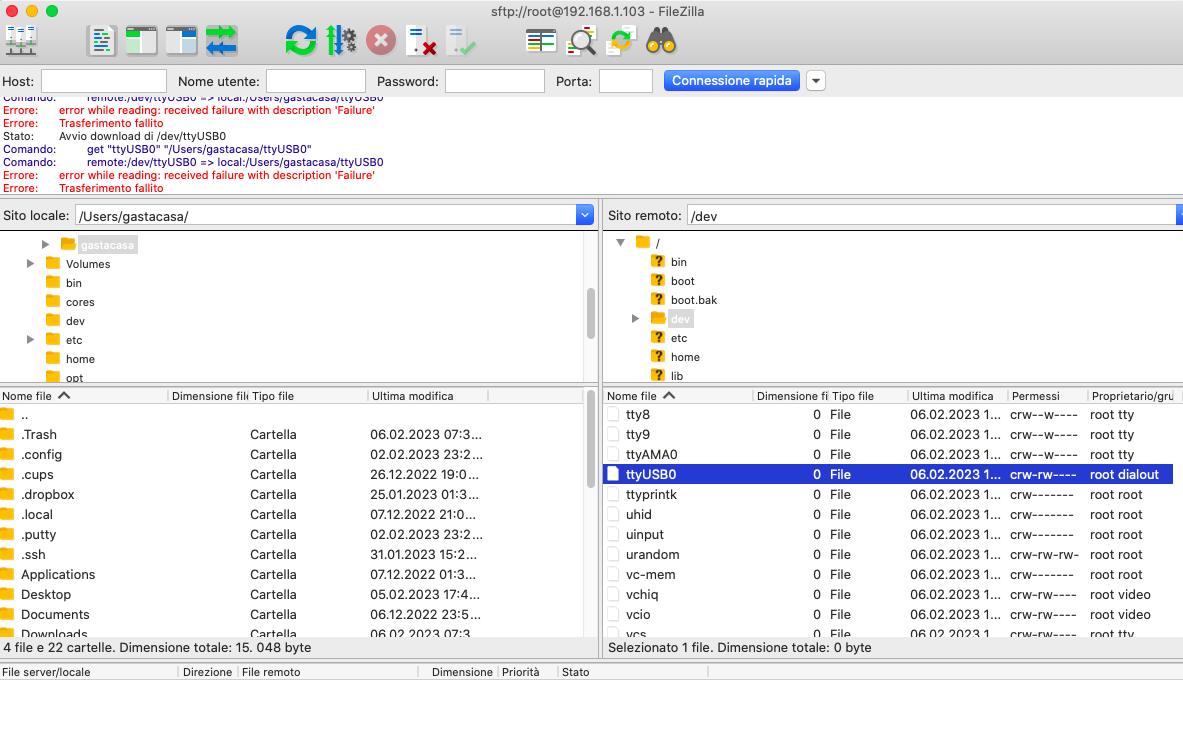Screen dimensions: 1183x744
Task: Select urandom file in remote list
Action: [889, 555]
